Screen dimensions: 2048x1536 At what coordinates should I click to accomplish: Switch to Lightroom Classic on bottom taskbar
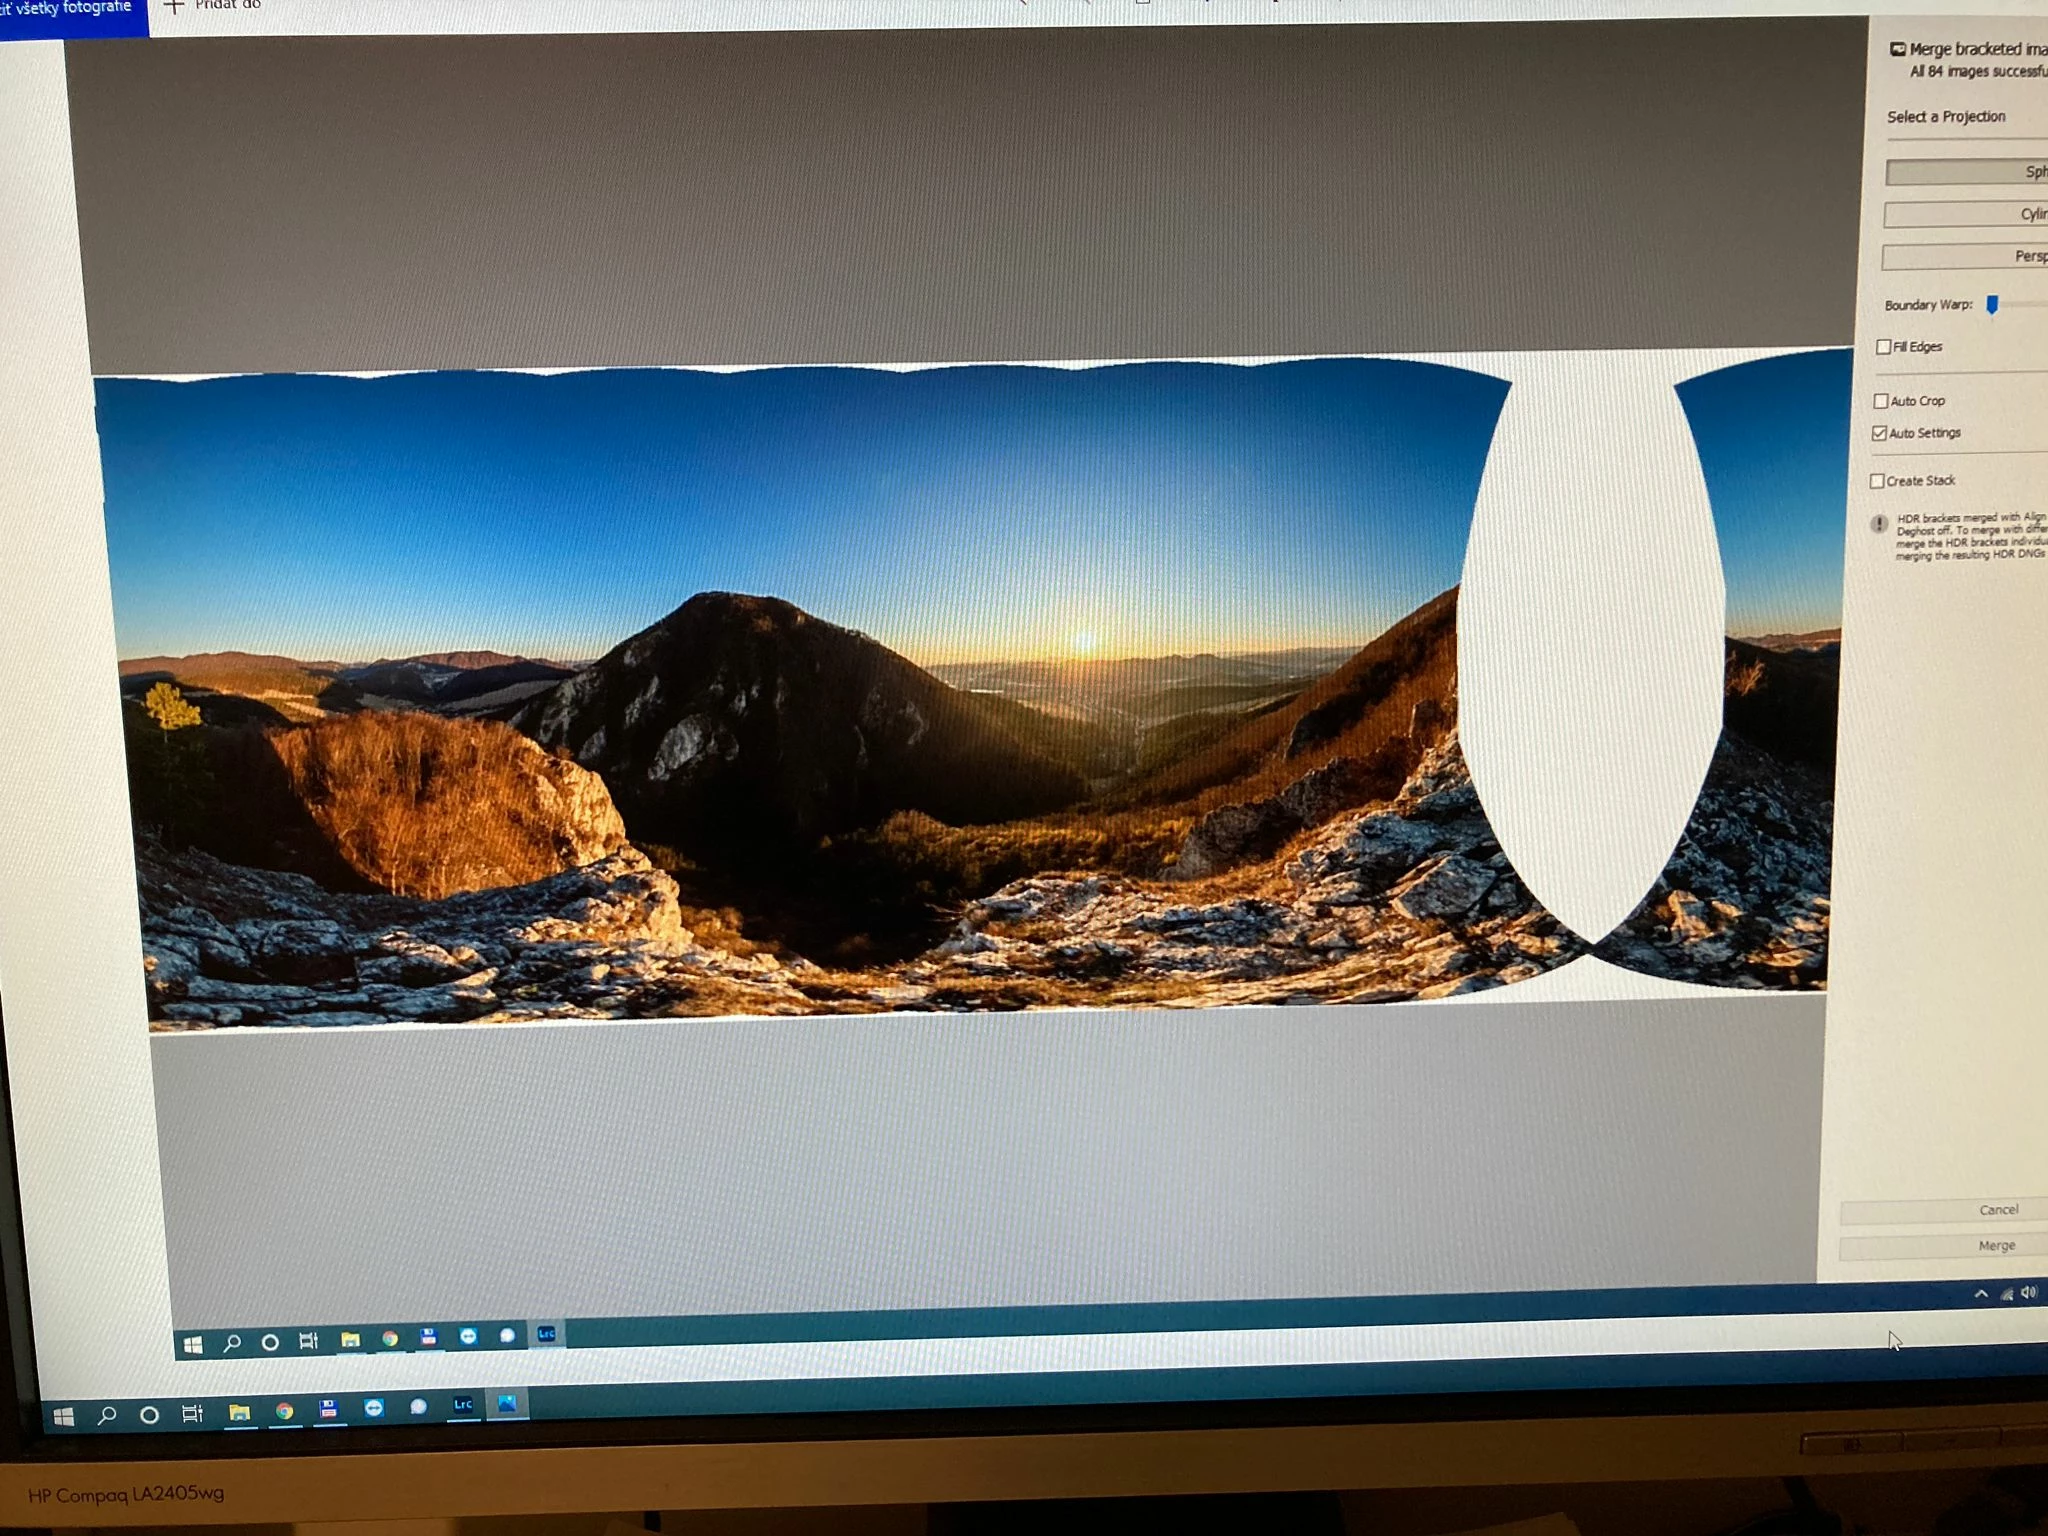point(463,1405)
